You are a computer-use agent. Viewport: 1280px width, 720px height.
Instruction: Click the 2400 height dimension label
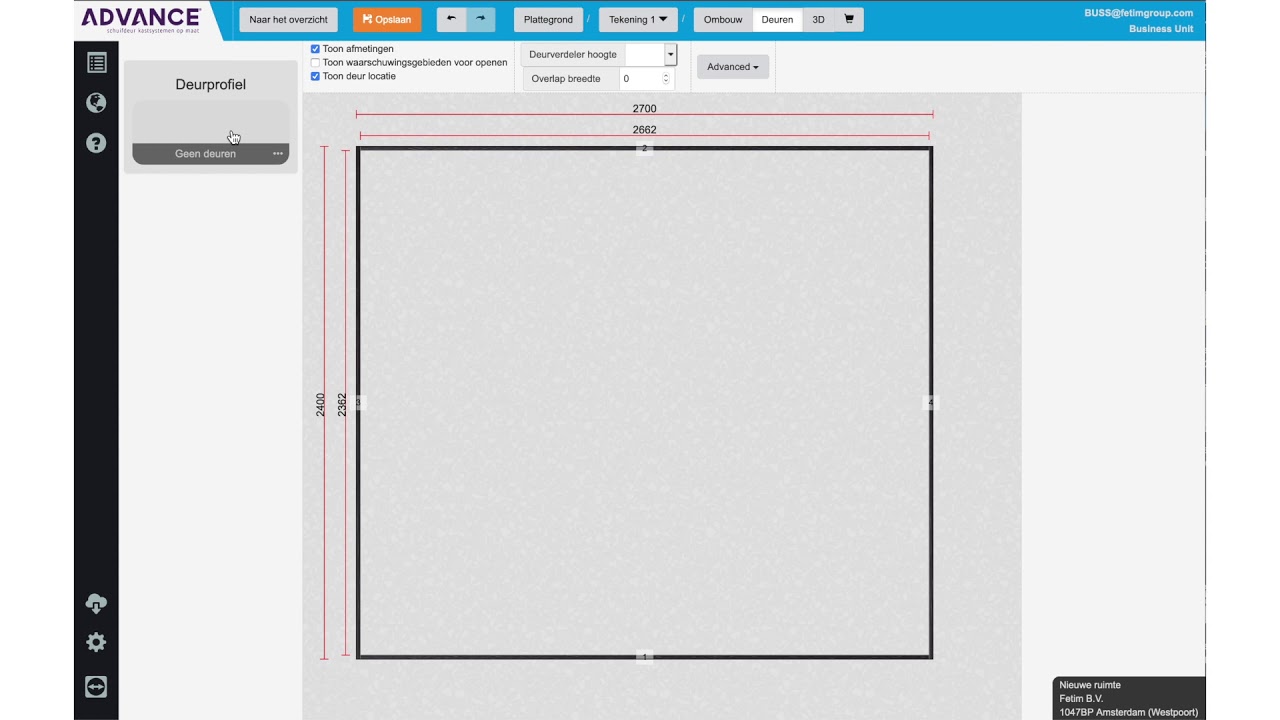click(x=321, y=404)
